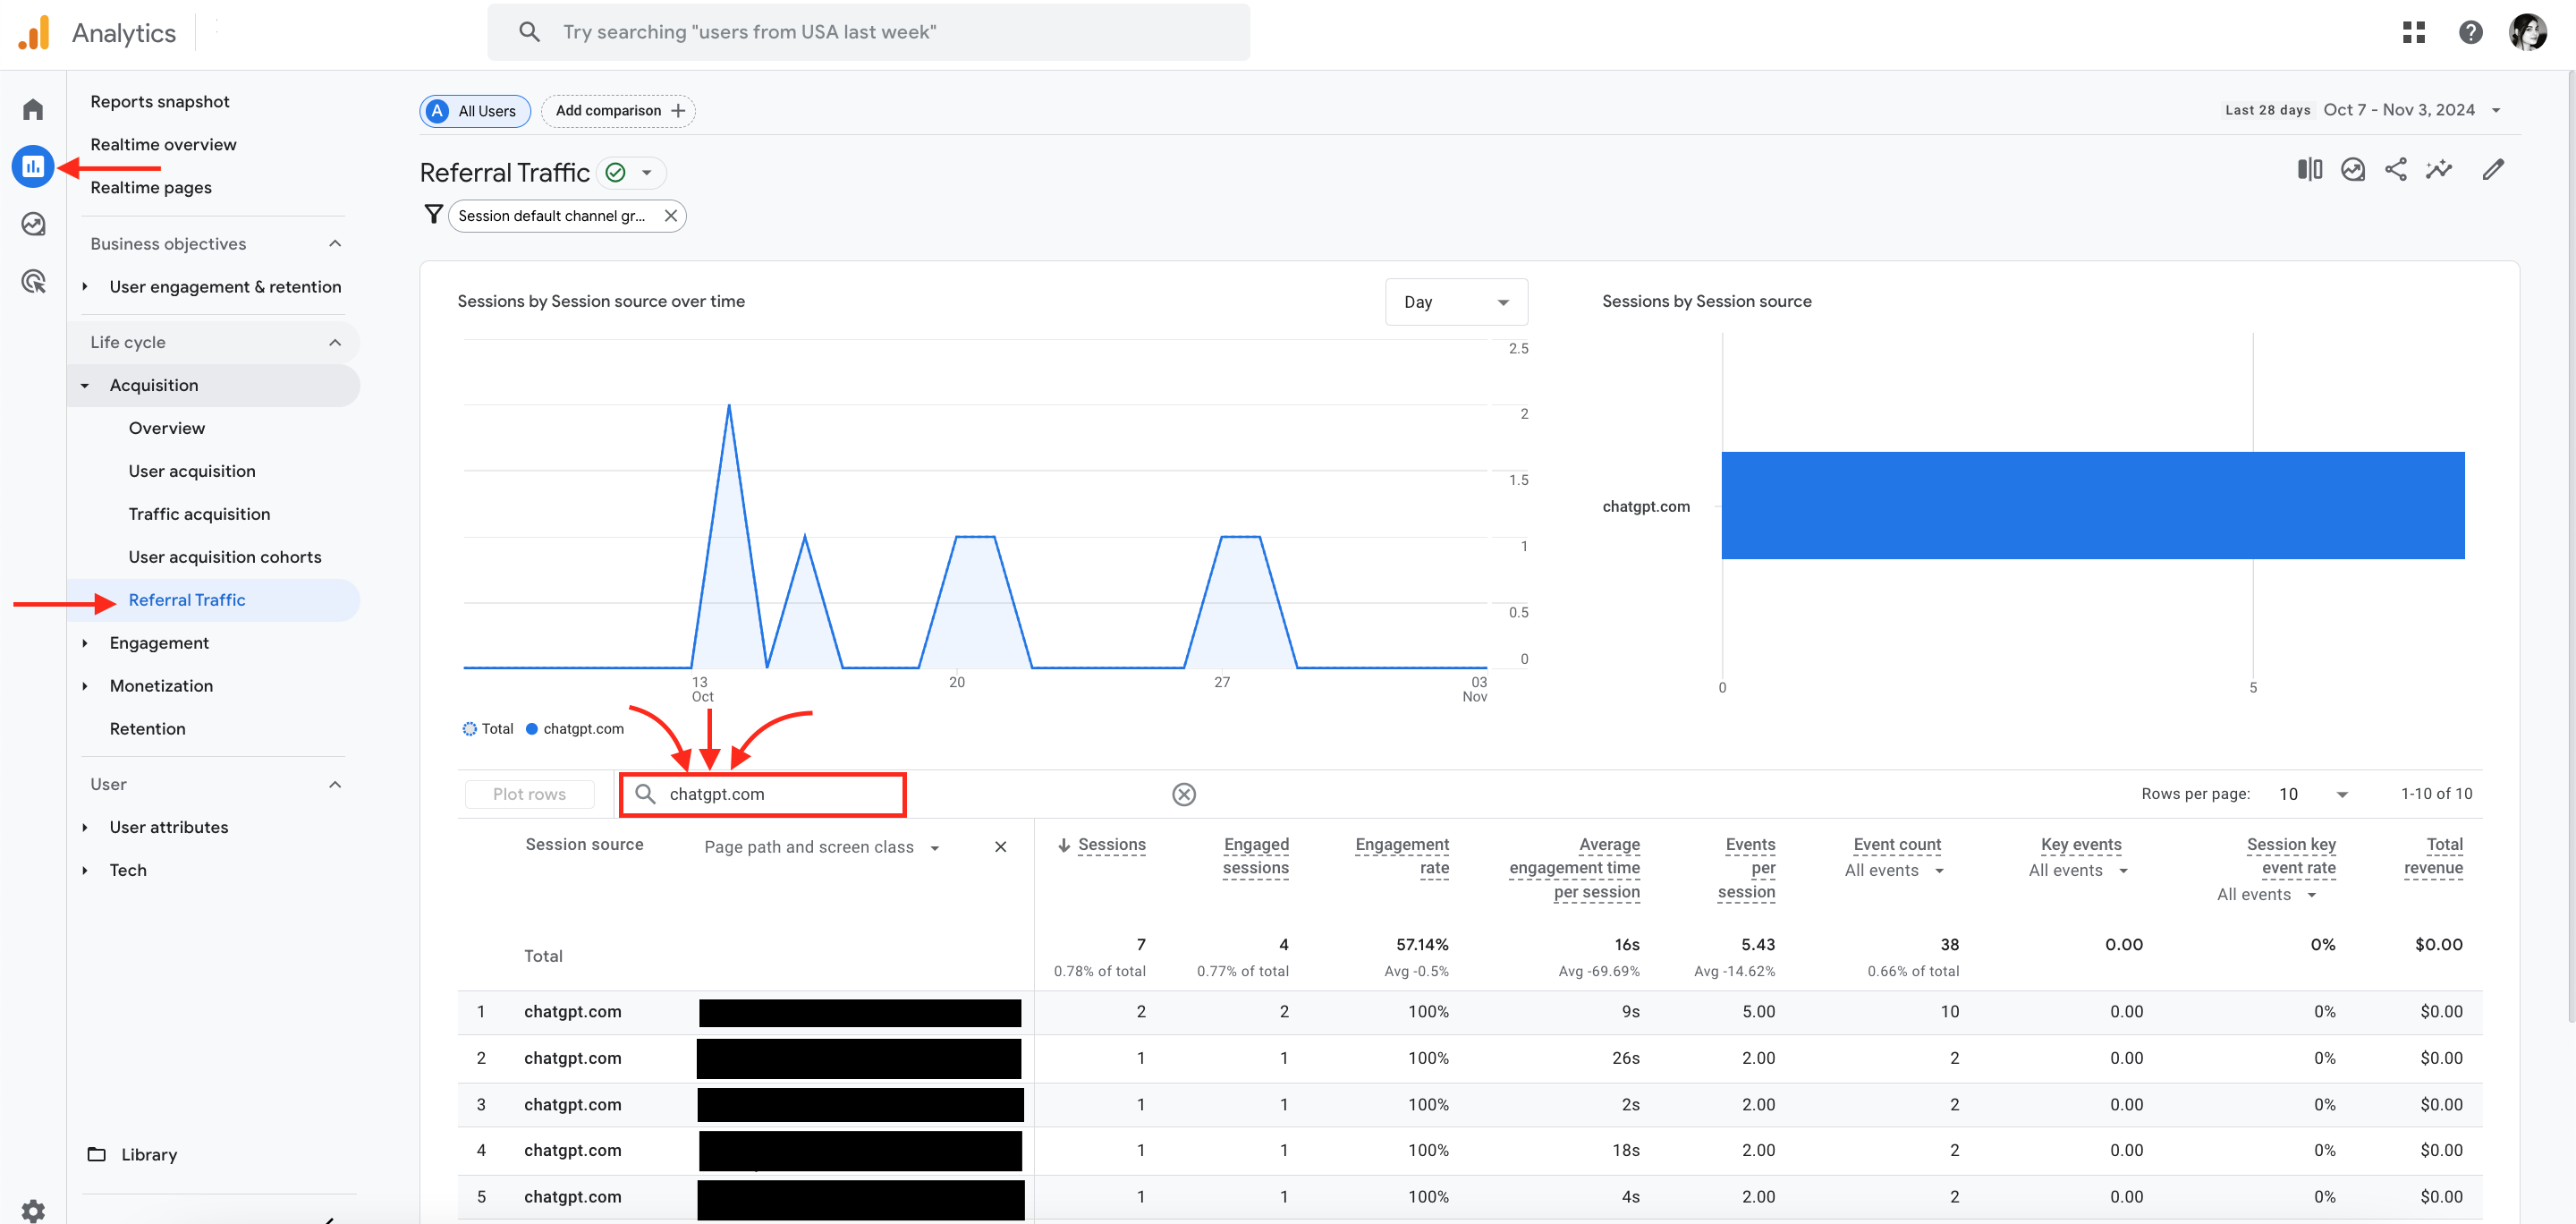Image resolution: width=2576 pixels, height=1224 pixels.
Task: Toggle the All Users segment filter
Action: pyautogui.click(x=475, y=110)
